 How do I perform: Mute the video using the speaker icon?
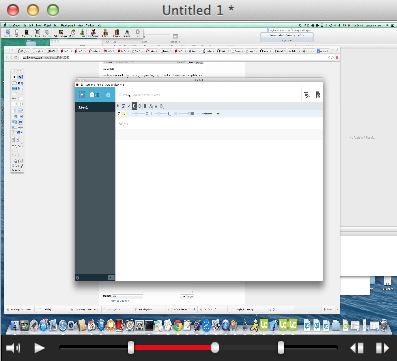[x=13, y=348]
